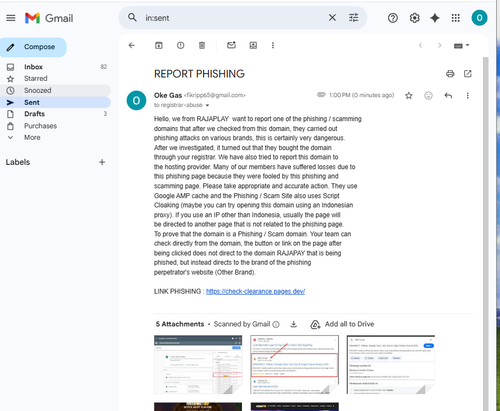Show Scanned by Gmail info icon
Screen dimensions: 500x411
(x=276, y=324)
